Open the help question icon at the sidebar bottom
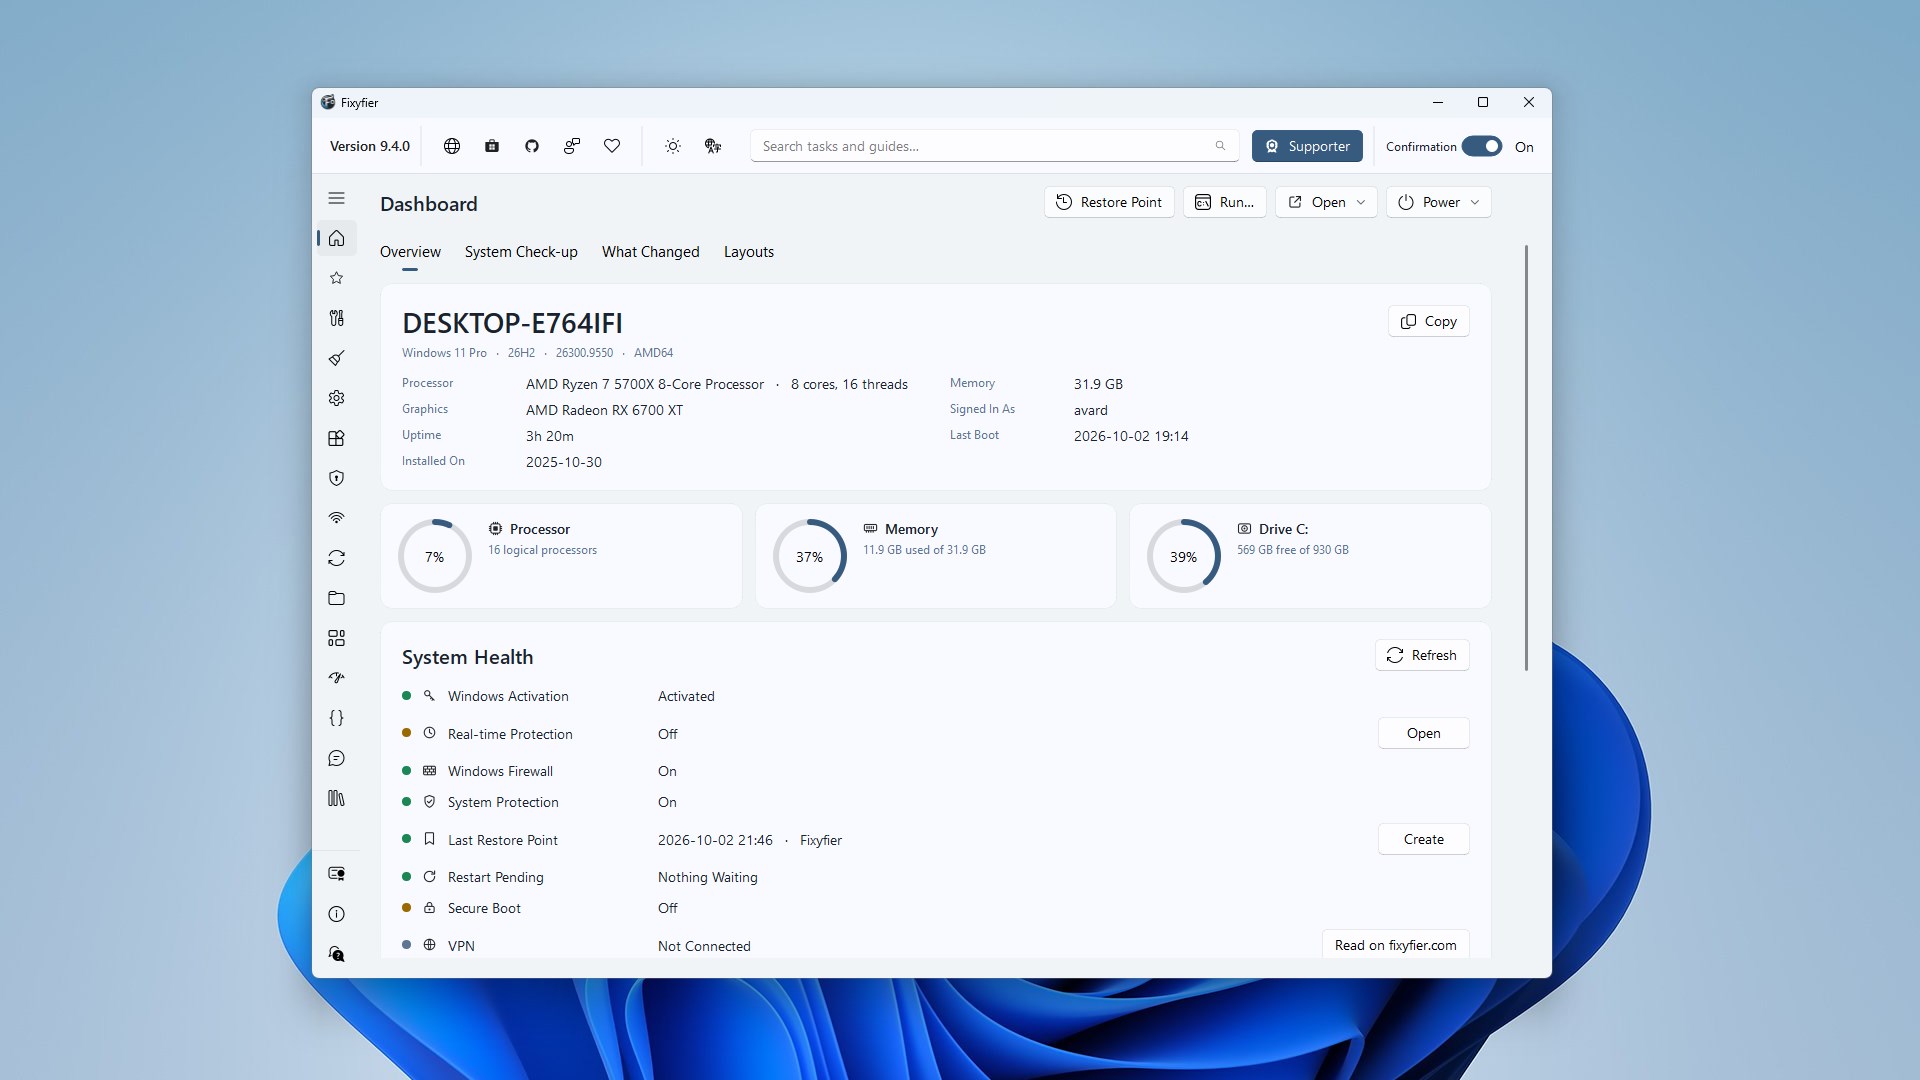The width and height of the screenshot is (1920, 1080). tap(337, 954)
